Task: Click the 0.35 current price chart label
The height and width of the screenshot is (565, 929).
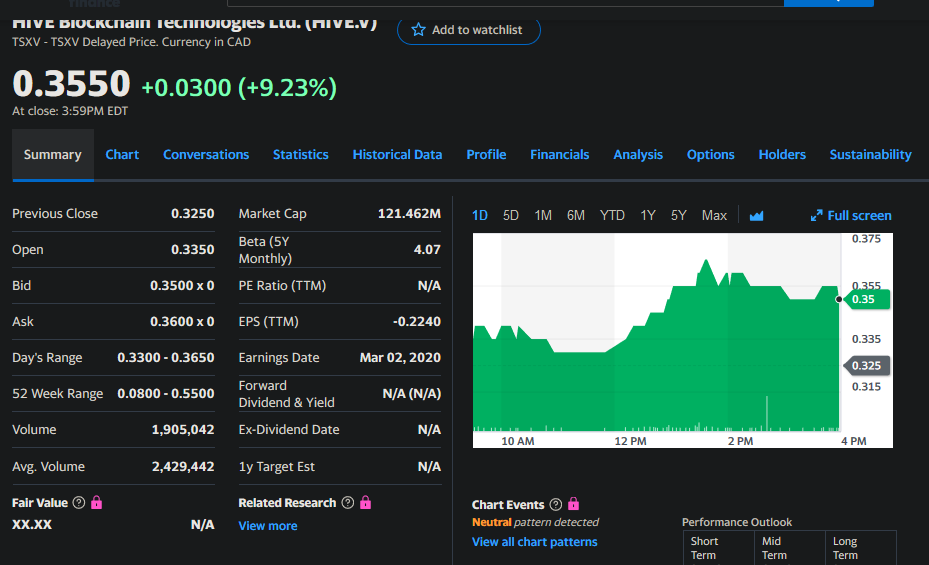Action: tap(864, 299)
